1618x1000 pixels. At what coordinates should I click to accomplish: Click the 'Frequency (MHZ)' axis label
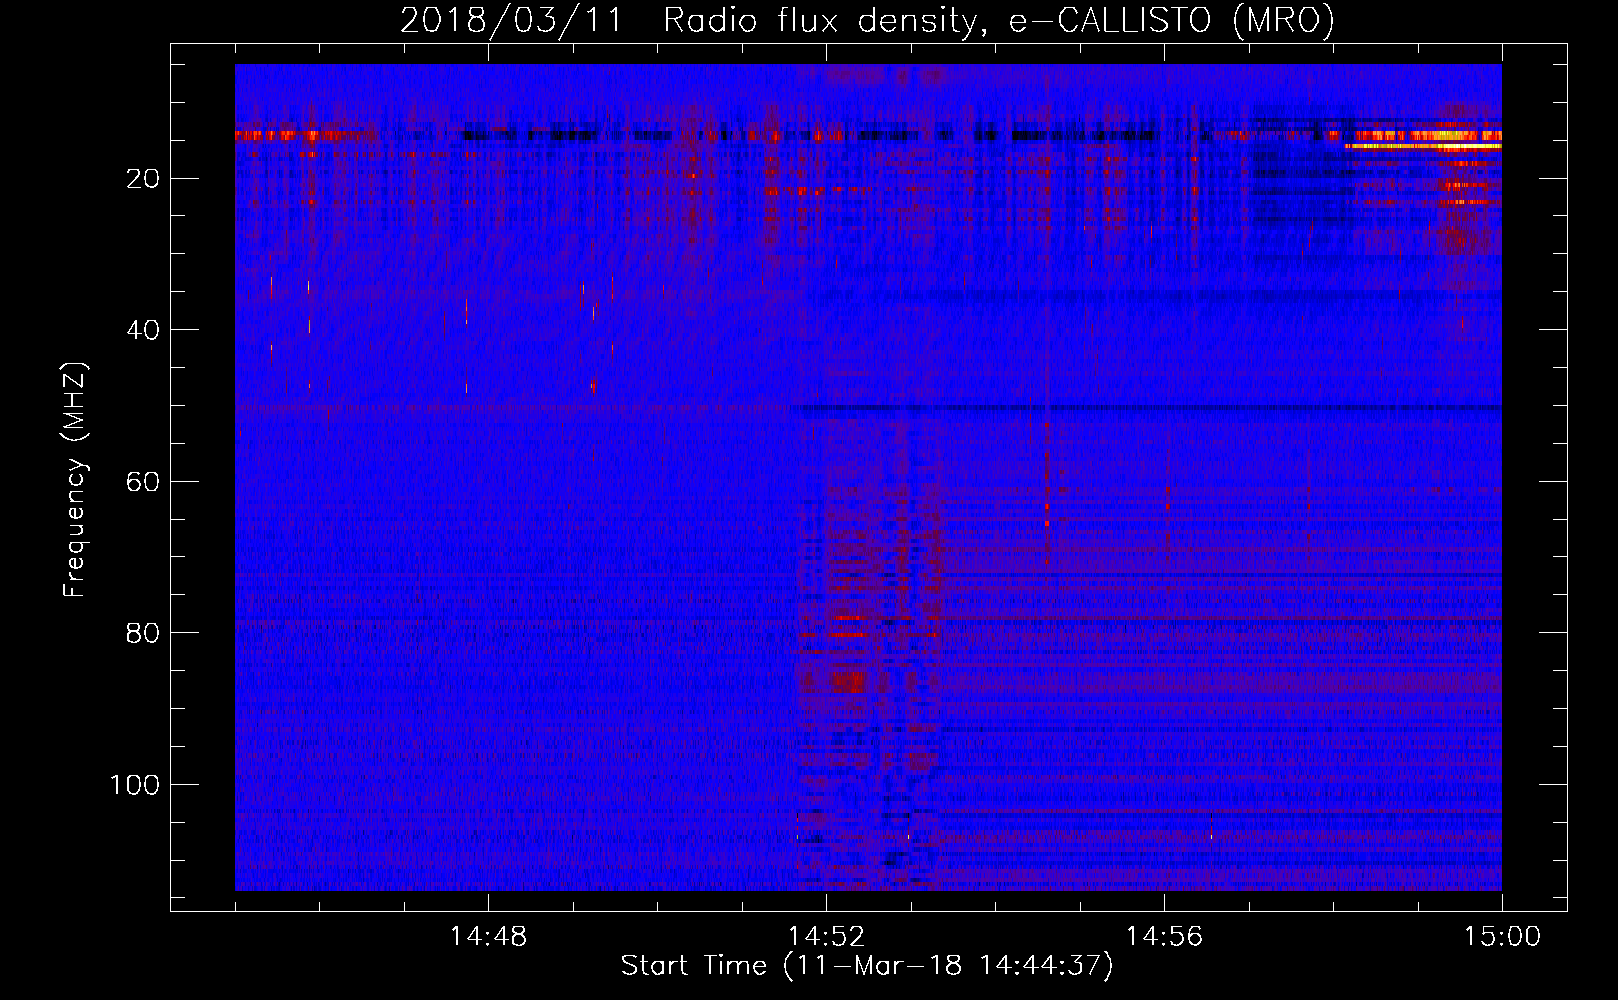74,480
